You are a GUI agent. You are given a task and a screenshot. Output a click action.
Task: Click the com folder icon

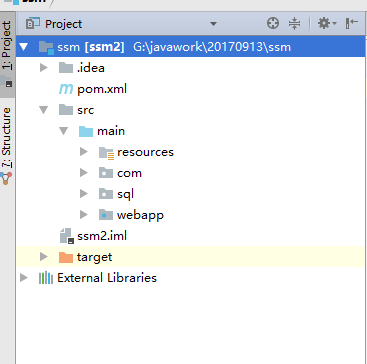pos(106,173)
